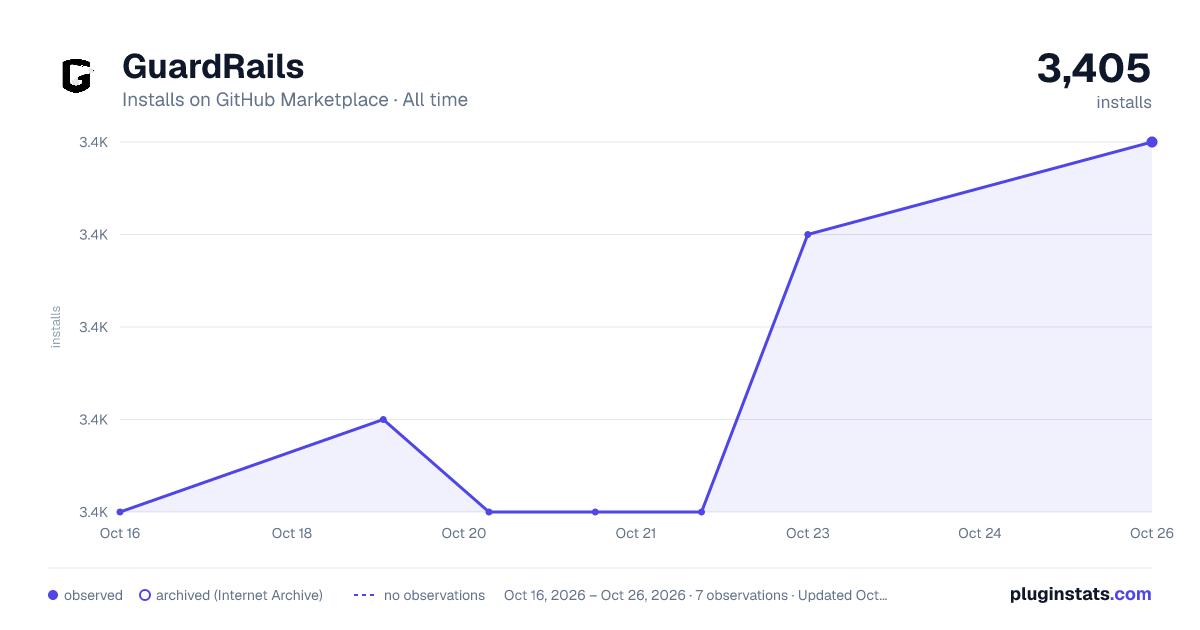
Task: Click the 'no observations' legend label
Action: [434, 595]
